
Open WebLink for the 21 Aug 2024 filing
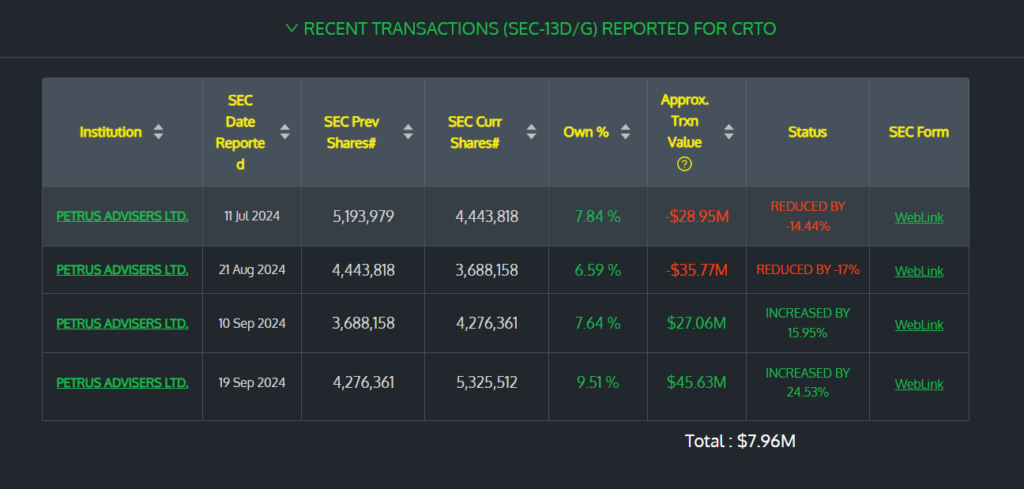(x=918, y=271)
